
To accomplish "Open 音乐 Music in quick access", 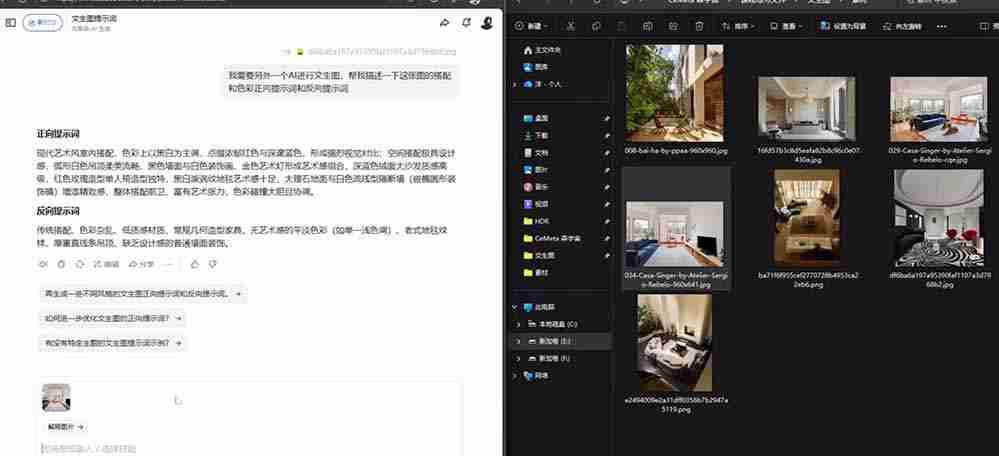I will [x=536, y=187].
